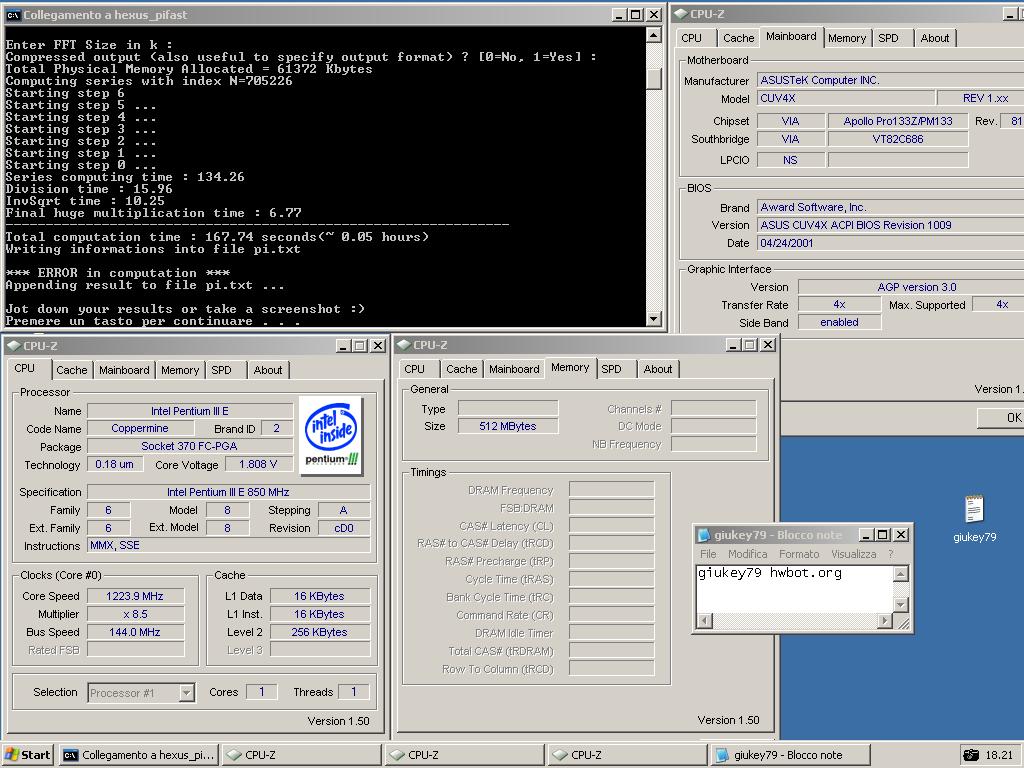Screen dimensions: 1024x768
Task: Activate giukey79 Blocco note taskbar button
Action: pyautogui.click(x=791, y=755)
